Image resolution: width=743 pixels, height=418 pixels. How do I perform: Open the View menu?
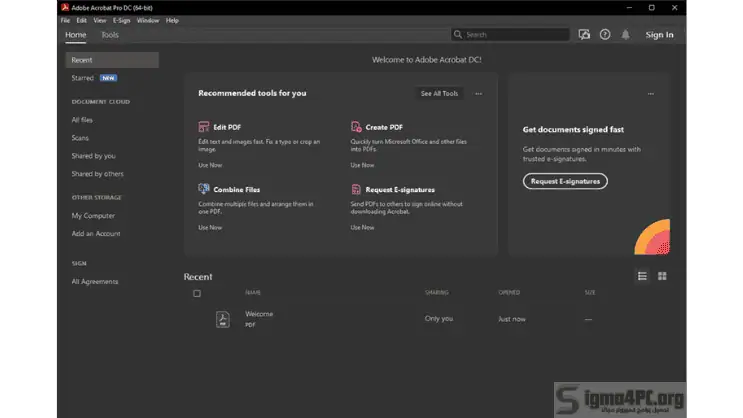pos(100,20)
